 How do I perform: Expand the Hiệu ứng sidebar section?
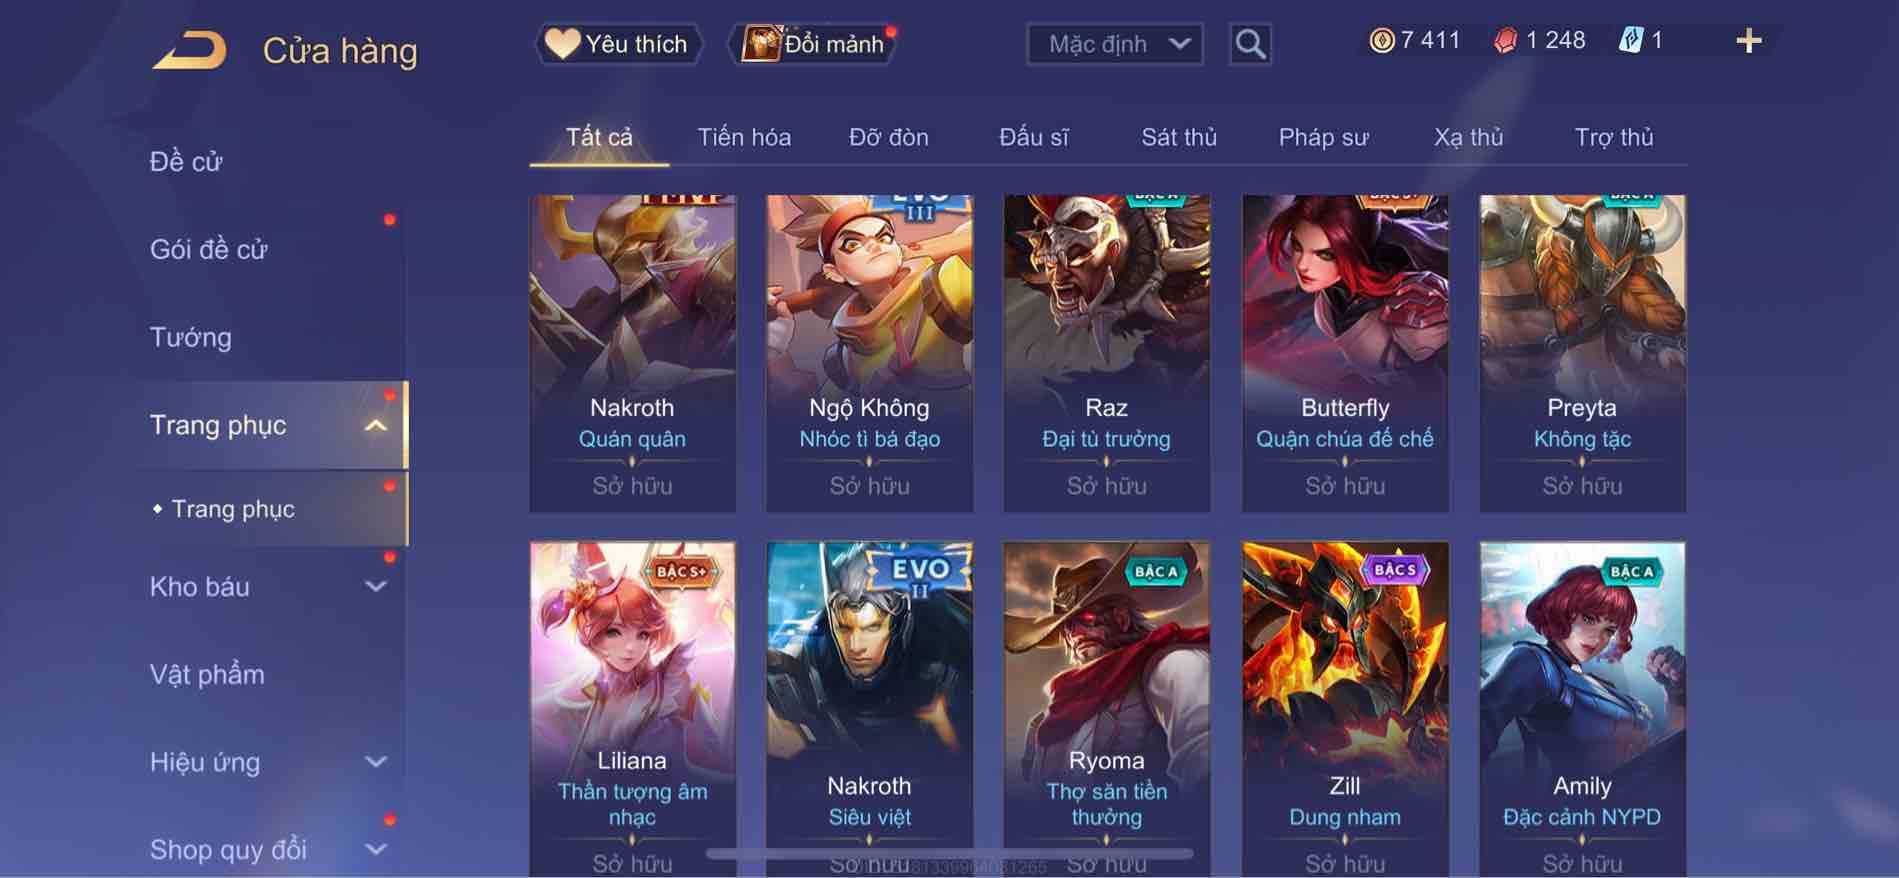[376, 762]
